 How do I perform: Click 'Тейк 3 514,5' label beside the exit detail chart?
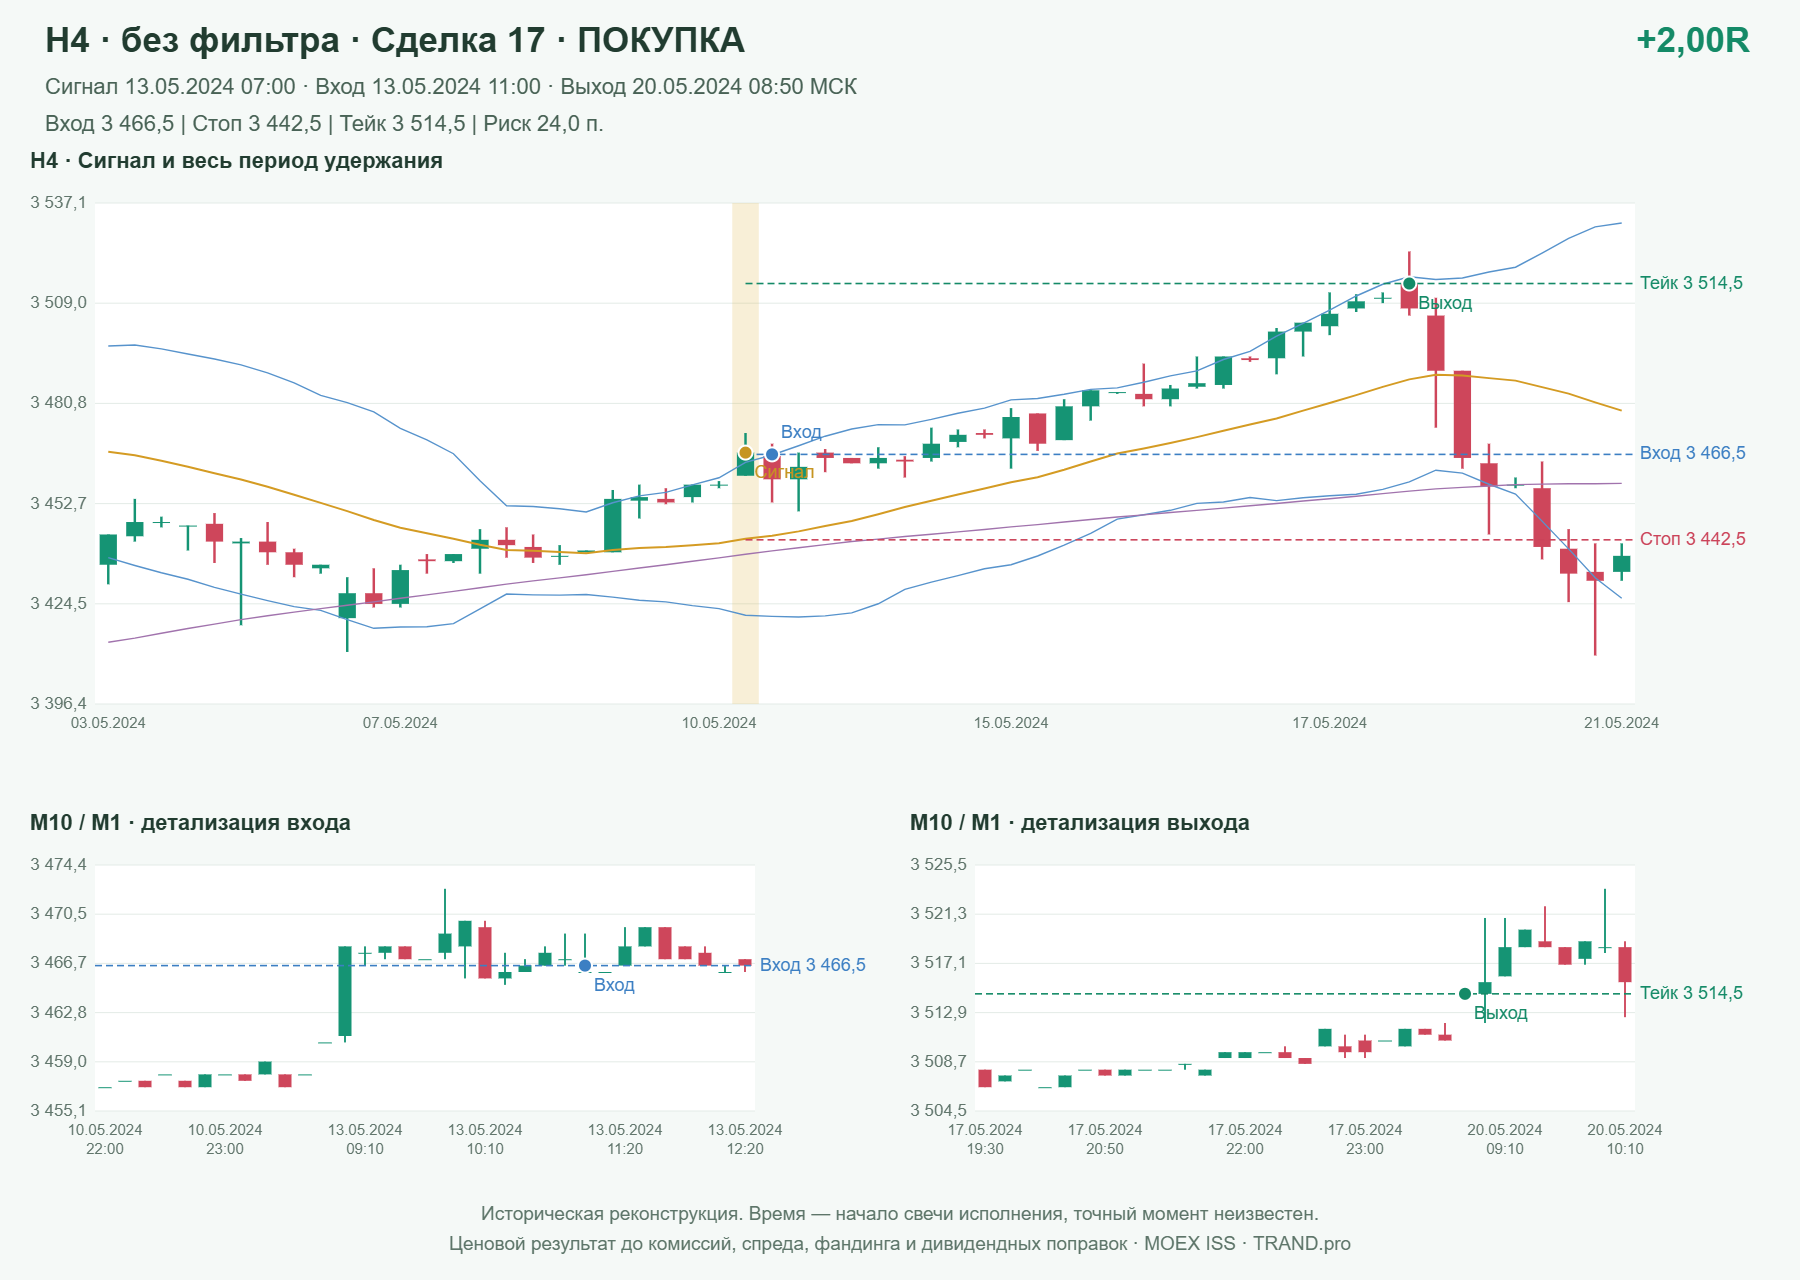pyautogui.click(x=1691, y=993)
